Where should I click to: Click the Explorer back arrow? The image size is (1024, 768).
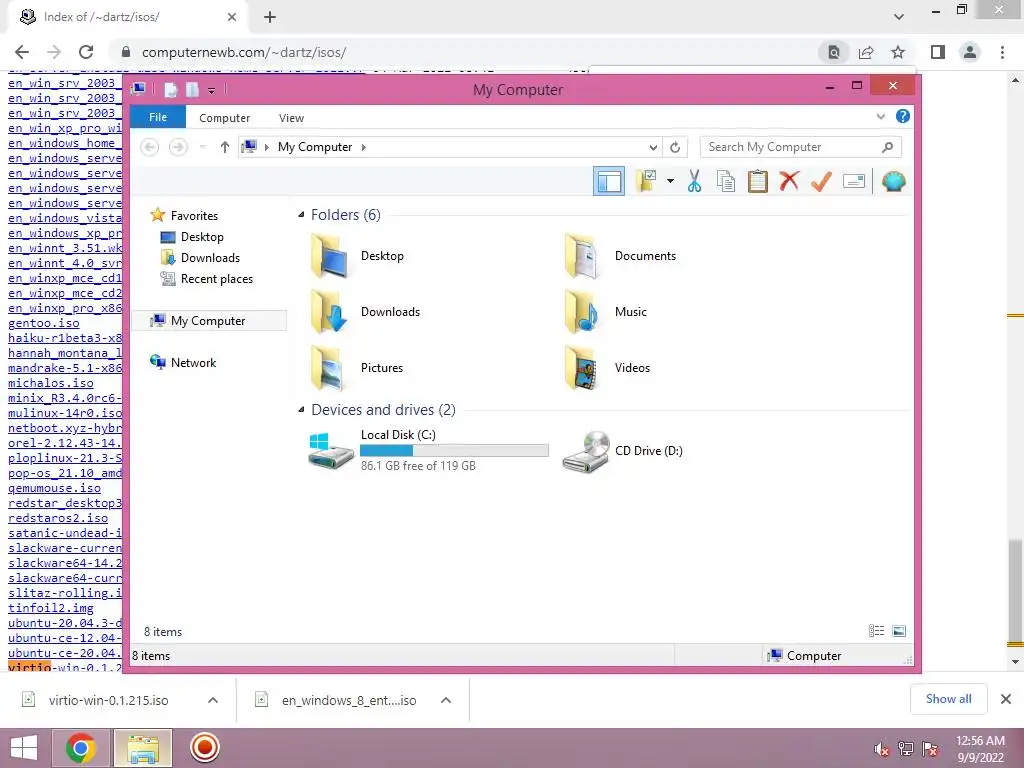click(150, 147)
